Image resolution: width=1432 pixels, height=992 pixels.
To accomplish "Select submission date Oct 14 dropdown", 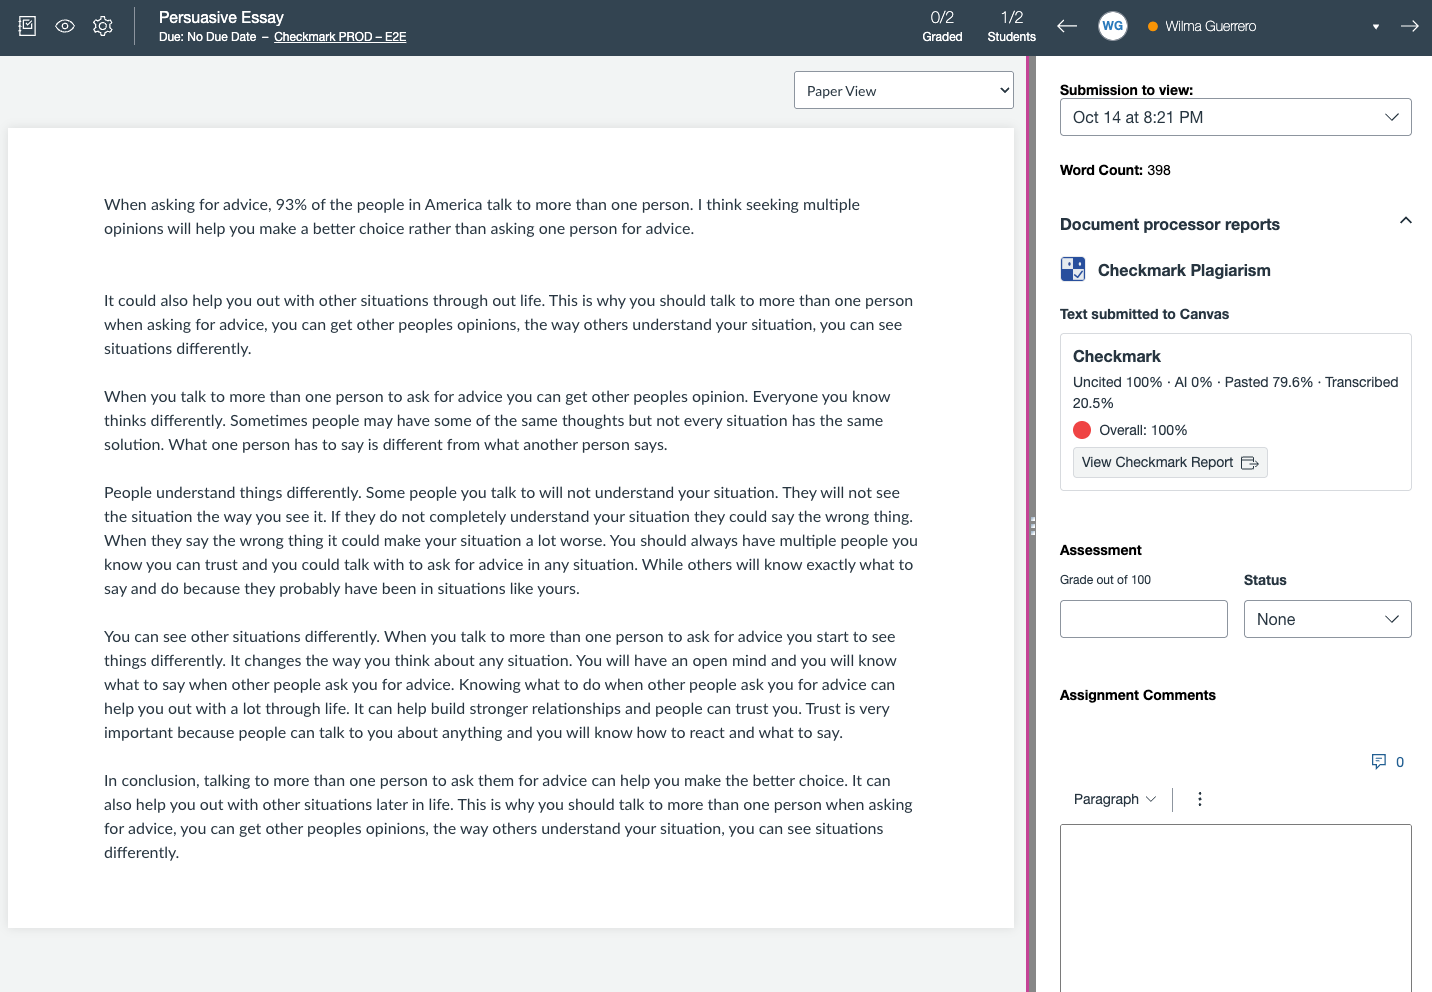I will tap(1236, 117).
